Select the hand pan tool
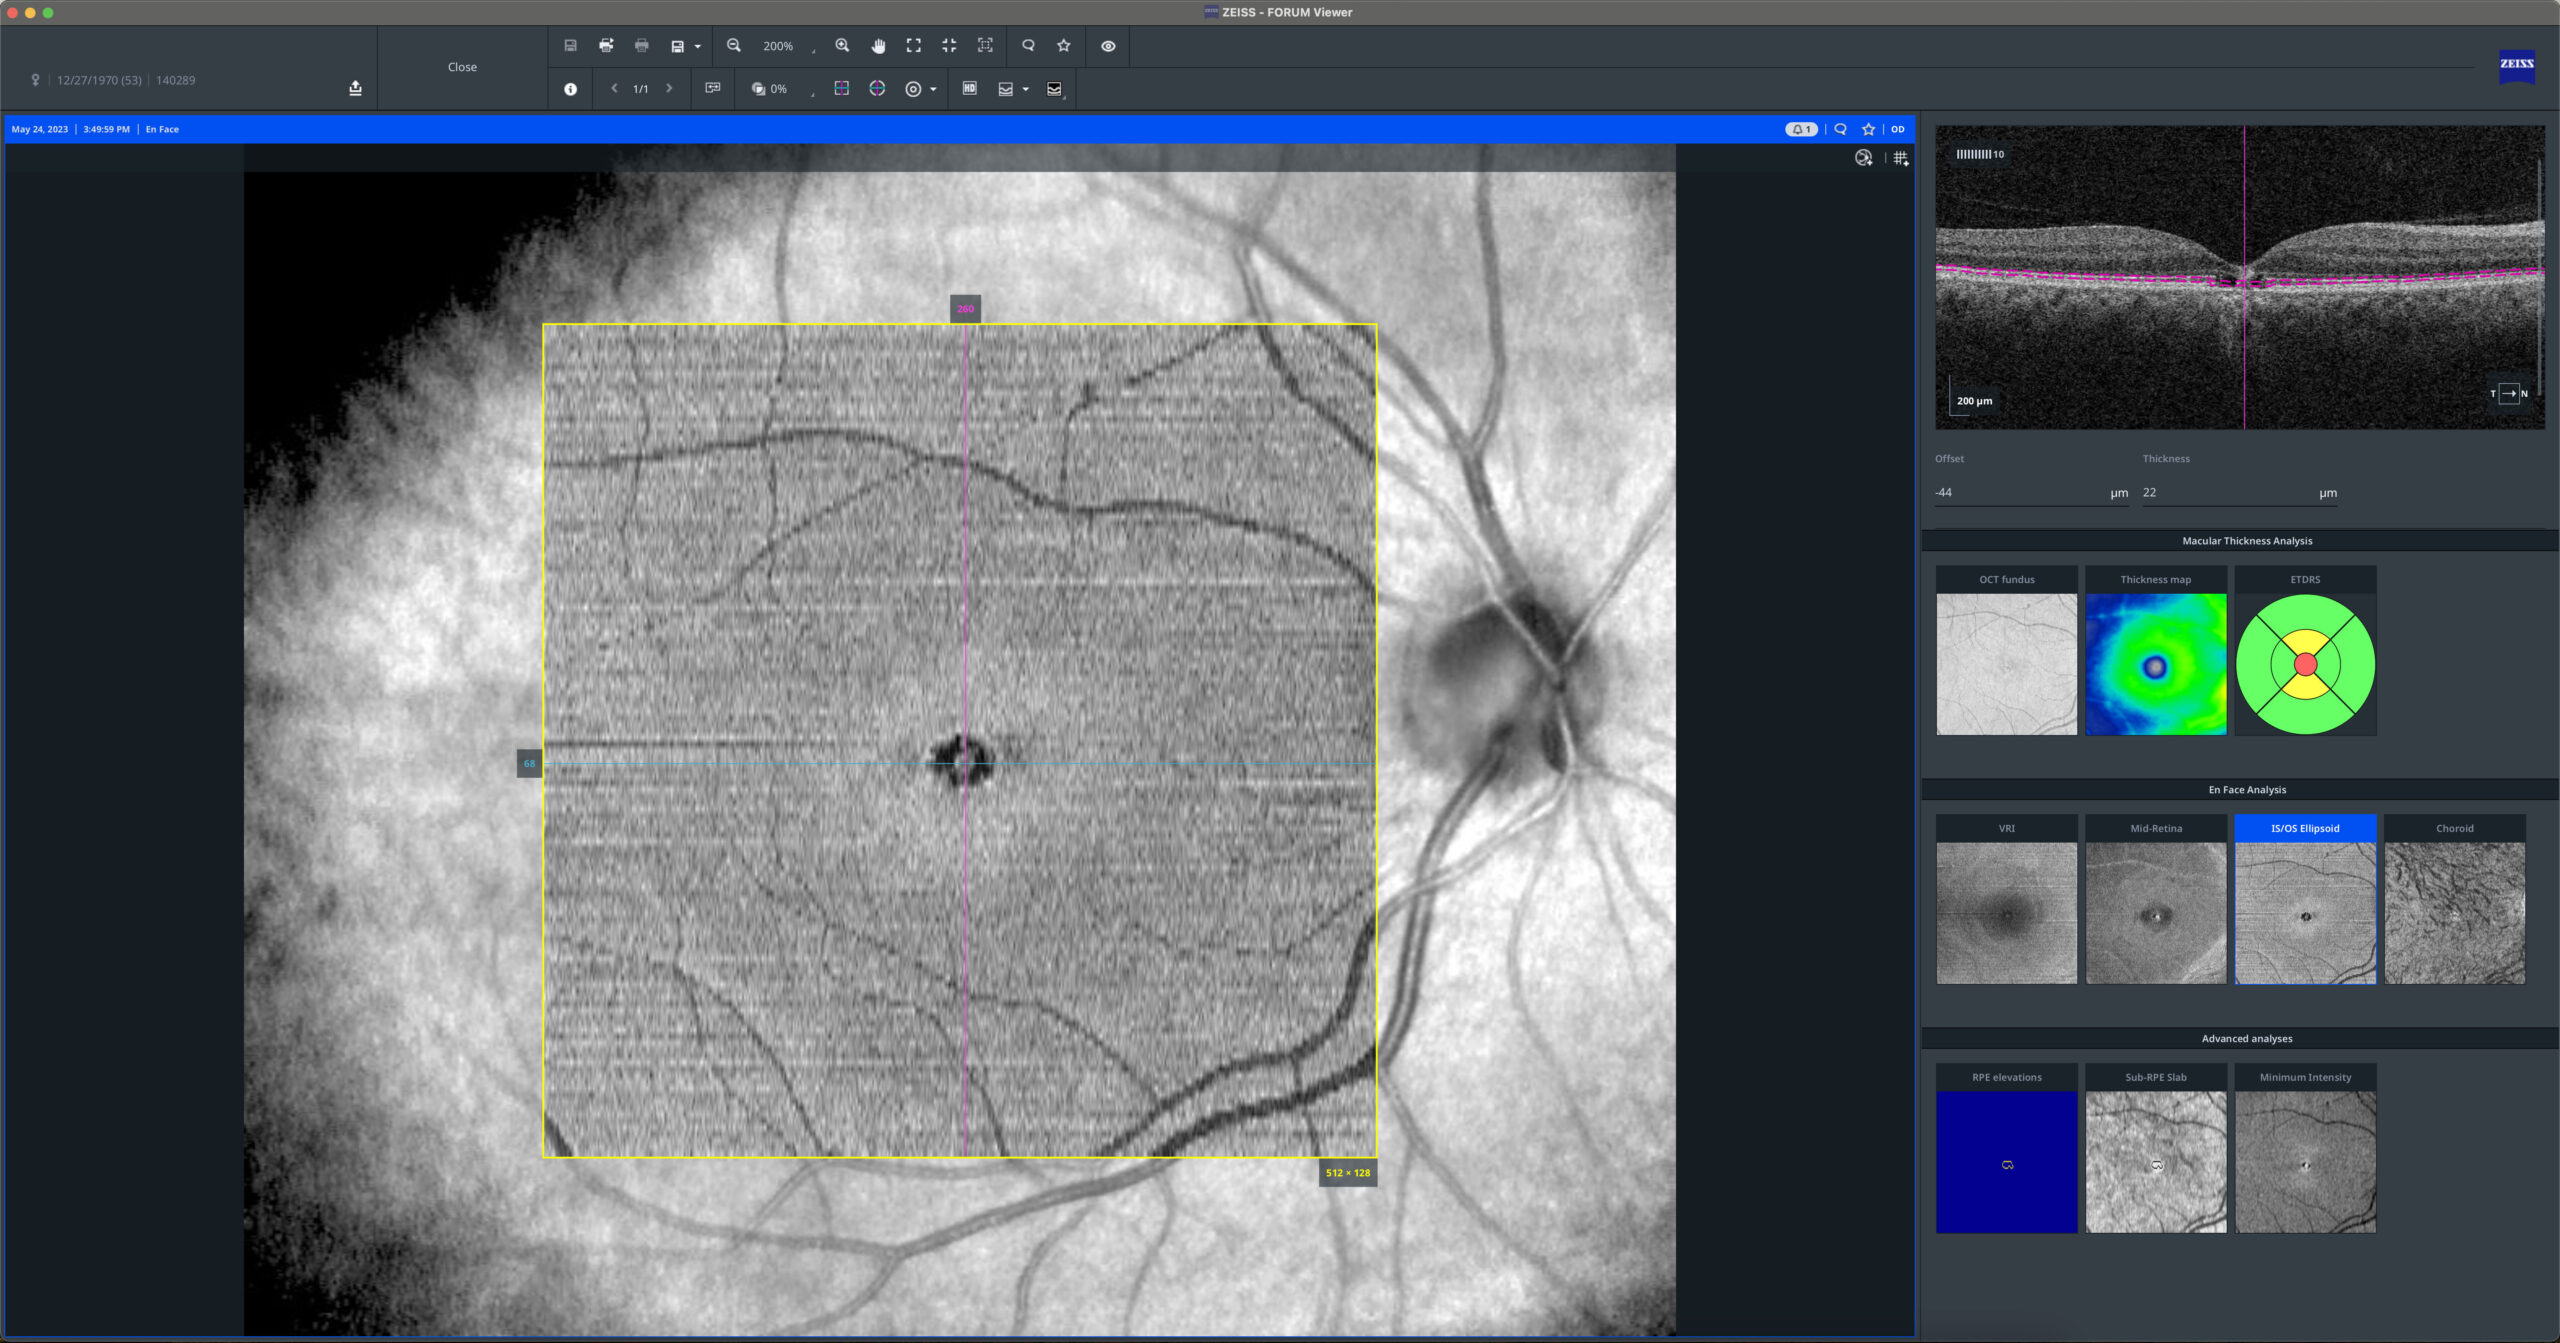Screen dimensions: 2560x1343 click(878, 46)
